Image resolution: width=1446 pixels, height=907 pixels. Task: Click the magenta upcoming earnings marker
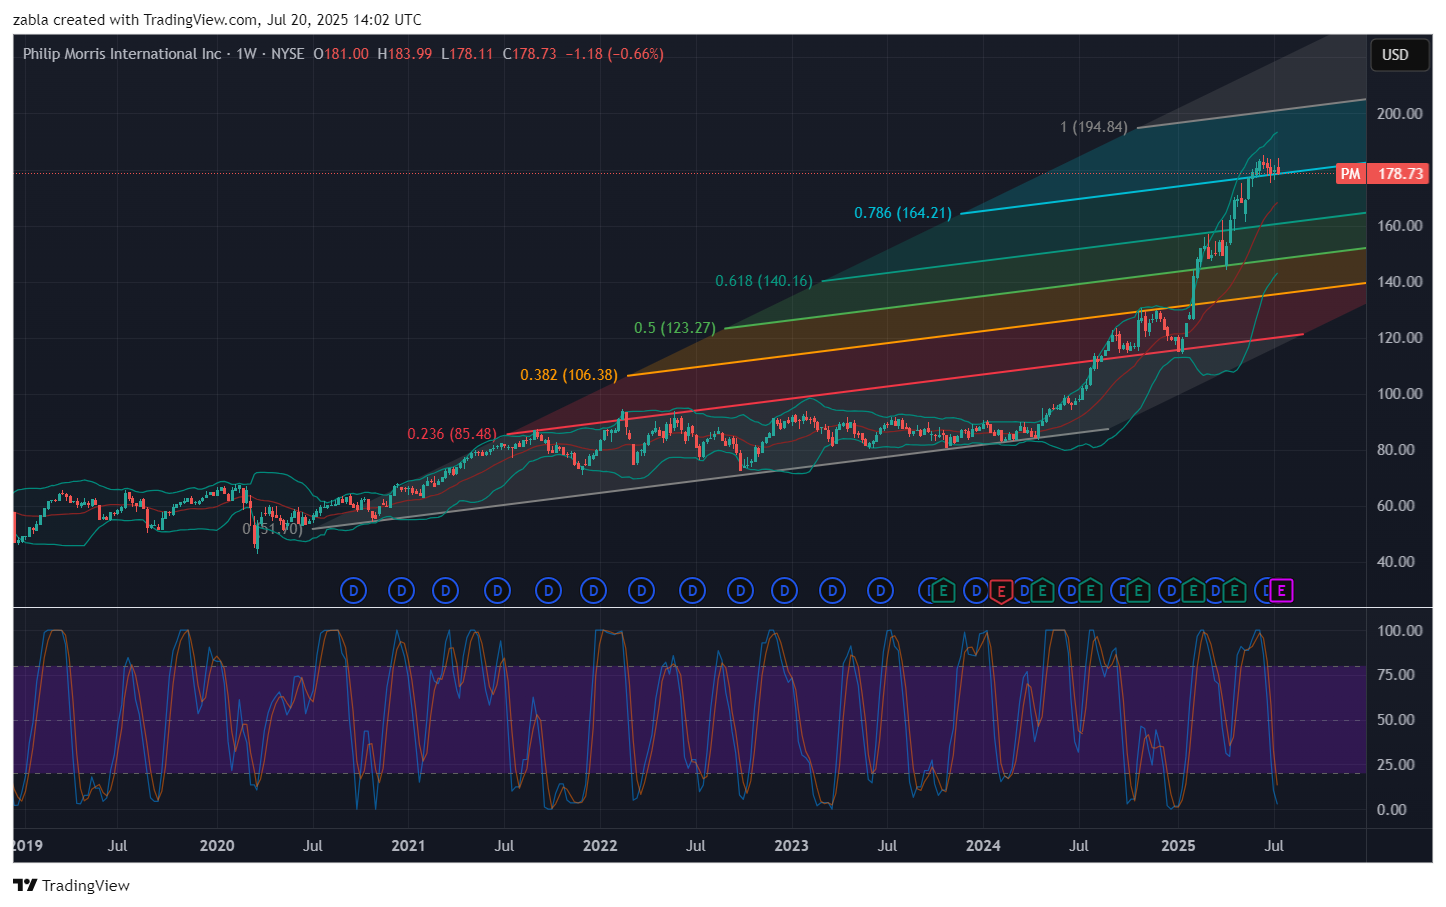(x=1281, y=591)
